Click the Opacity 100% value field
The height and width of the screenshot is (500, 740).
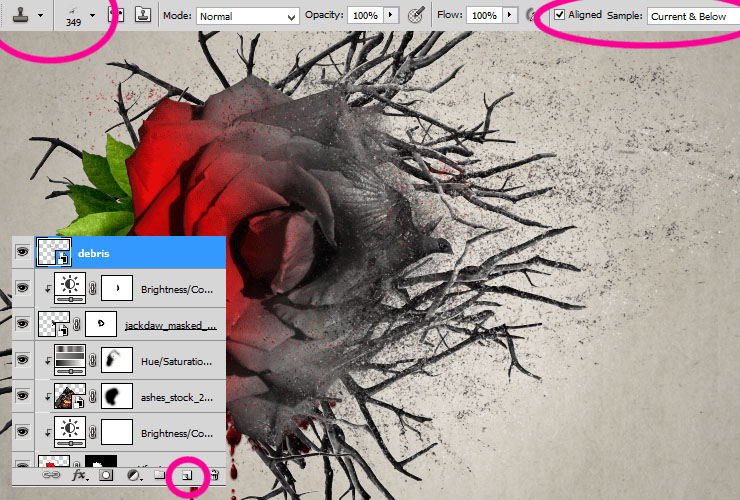click(365, 16)
